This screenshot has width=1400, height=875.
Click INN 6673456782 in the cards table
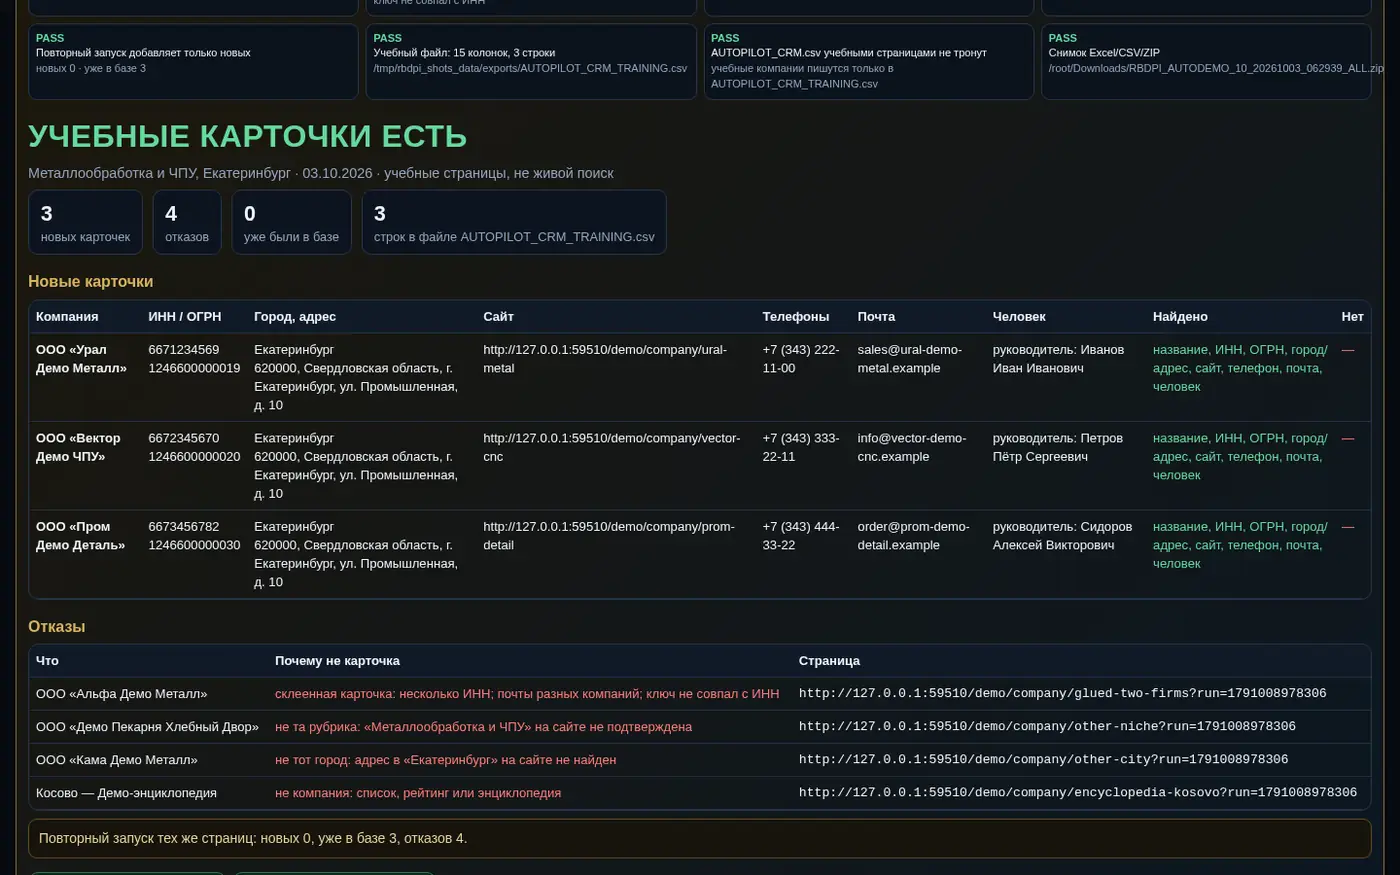click(184, 527)
